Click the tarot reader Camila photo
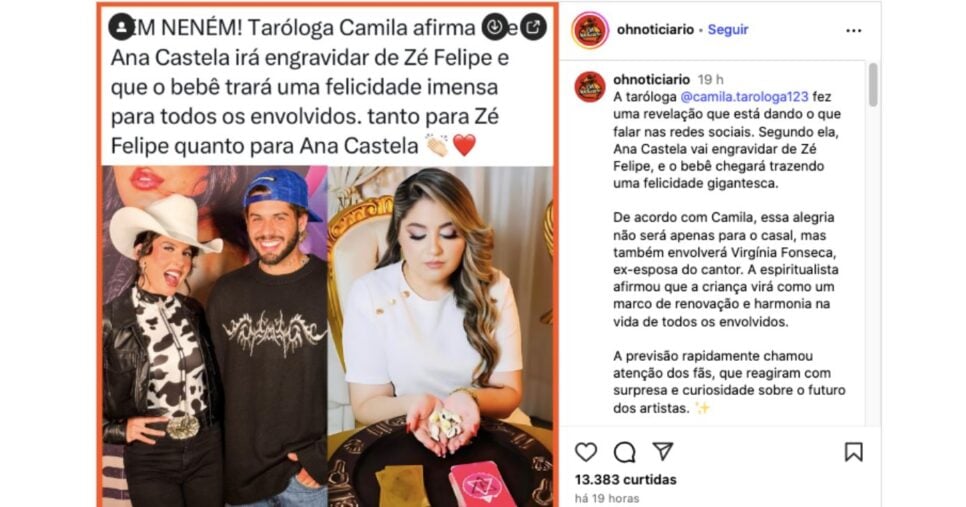The width and height of the screenshot is (966, 507). (x=440, y=336)
